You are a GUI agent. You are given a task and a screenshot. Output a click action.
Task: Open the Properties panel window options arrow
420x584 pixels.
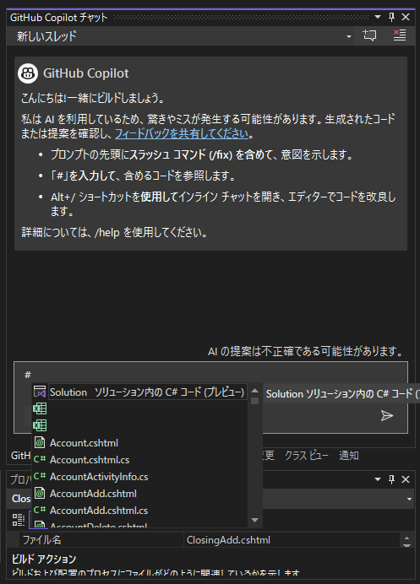click(x=378, y=479)
